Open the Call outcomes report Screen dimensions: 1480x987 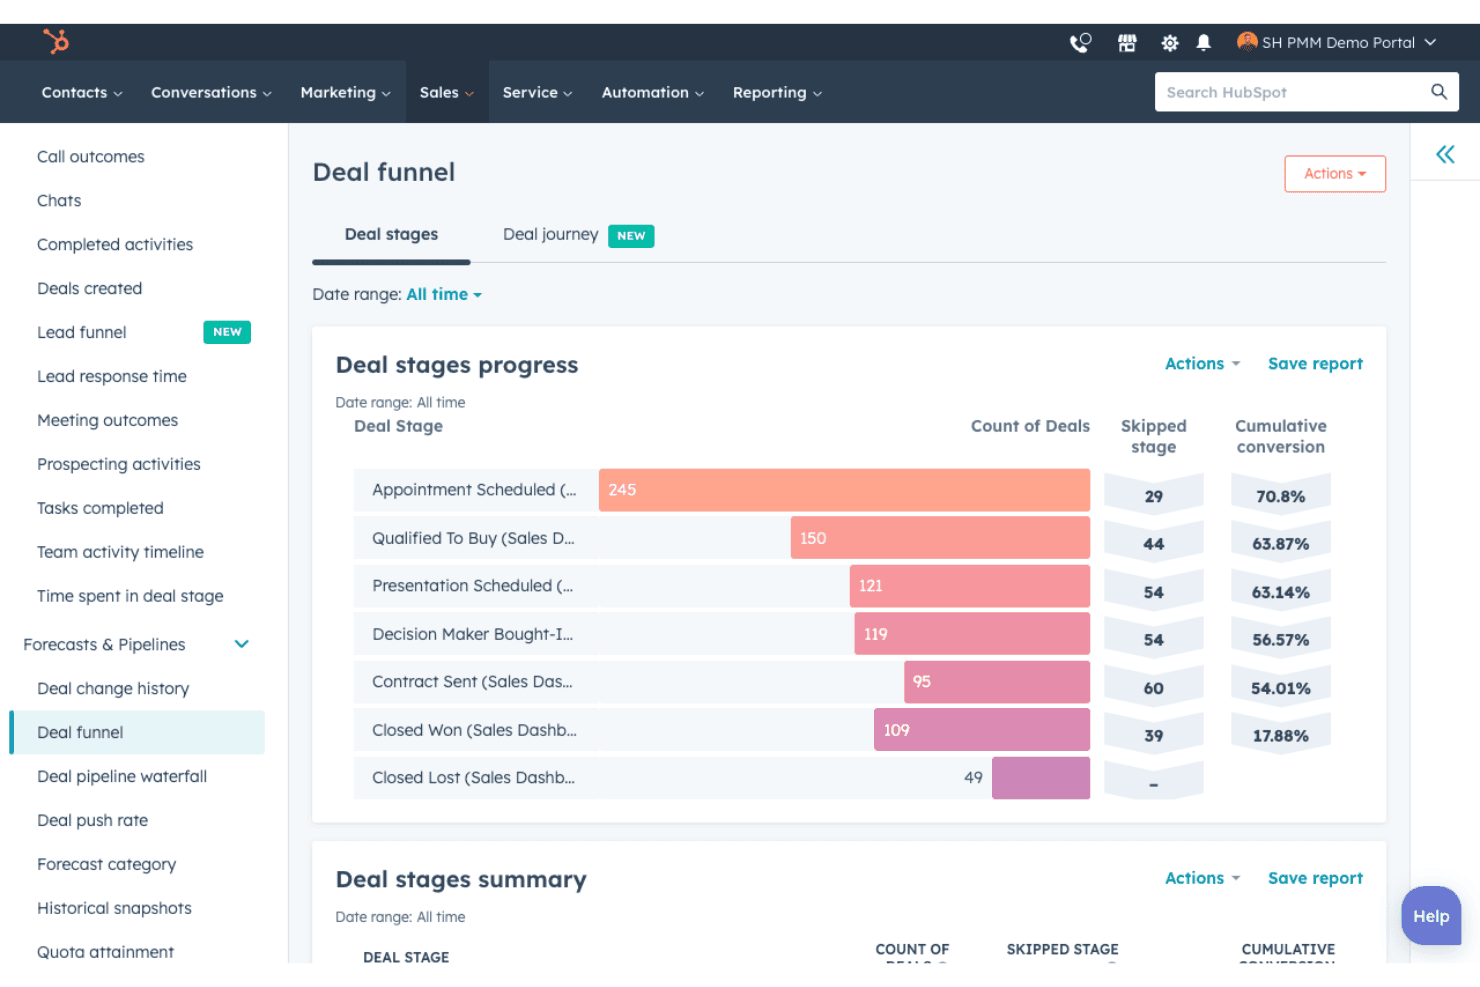pyautogui.click(x=91, y=157)
